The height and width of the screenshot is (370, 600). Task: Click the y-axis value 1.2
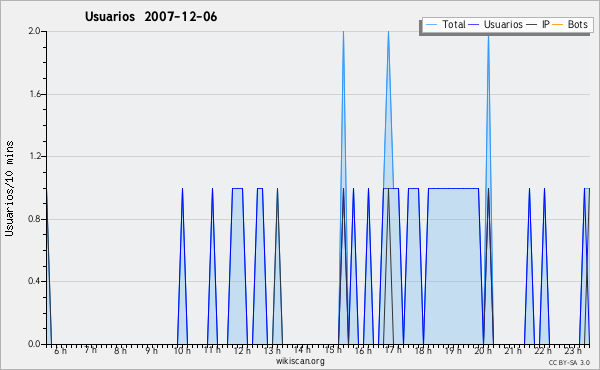(34, 156)
